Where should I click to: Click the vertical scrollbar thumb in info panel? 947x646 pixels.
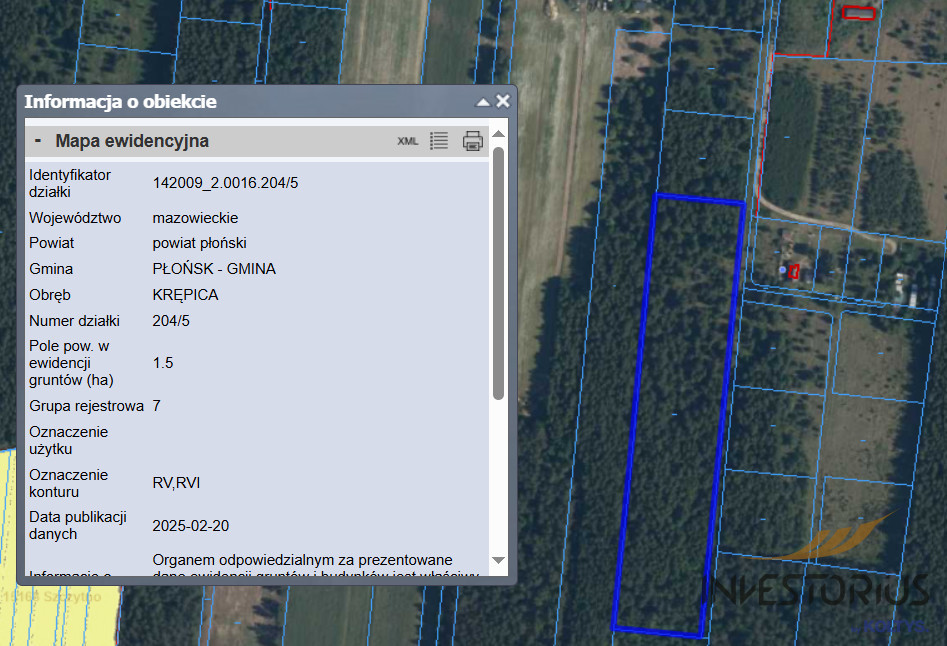coord(499,270)
